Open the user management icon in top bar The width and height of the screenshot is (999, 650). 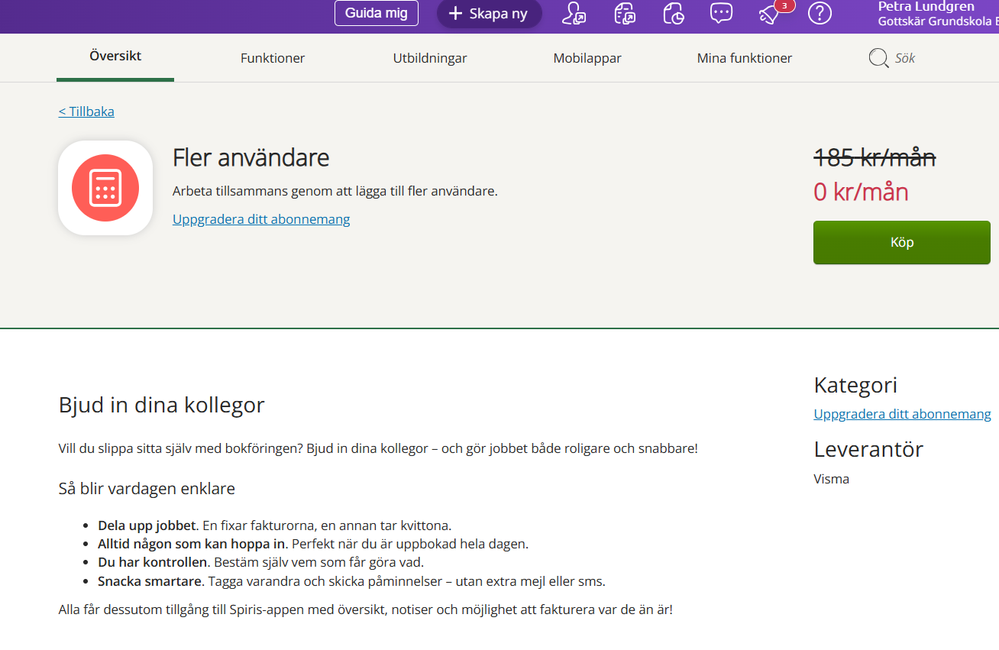coord(573,13)
